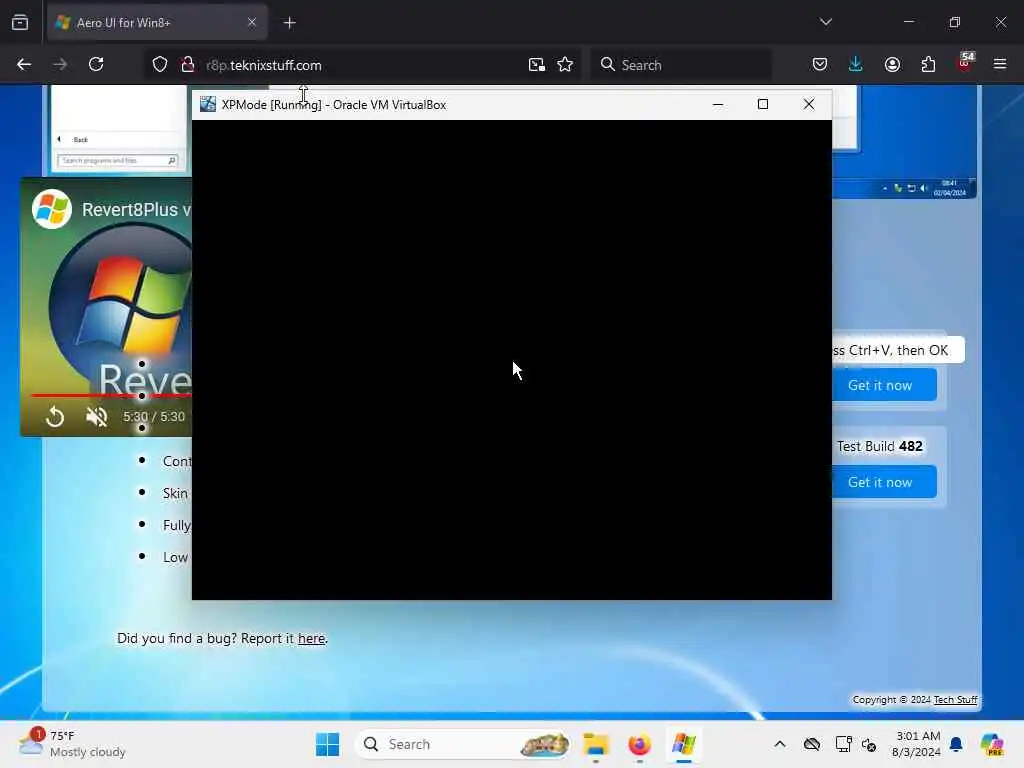Image resolution: width=1024 pixels, height=768 pixels.
Task: Open the Firefox downloads panel
Action: pos(856,64)
